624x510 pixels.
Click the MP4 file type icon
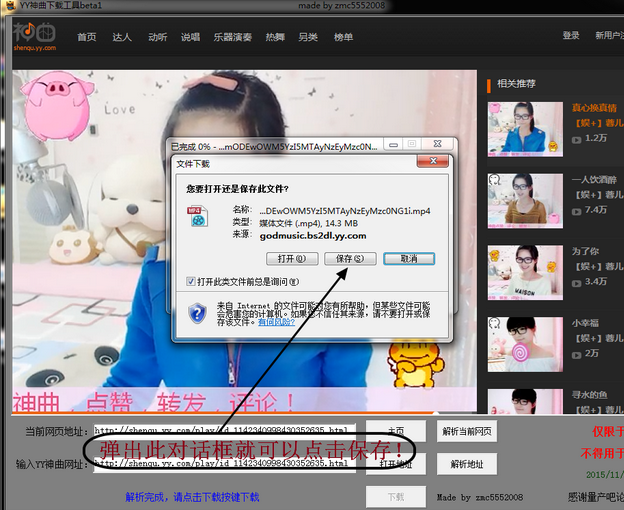tap(197, 216)
